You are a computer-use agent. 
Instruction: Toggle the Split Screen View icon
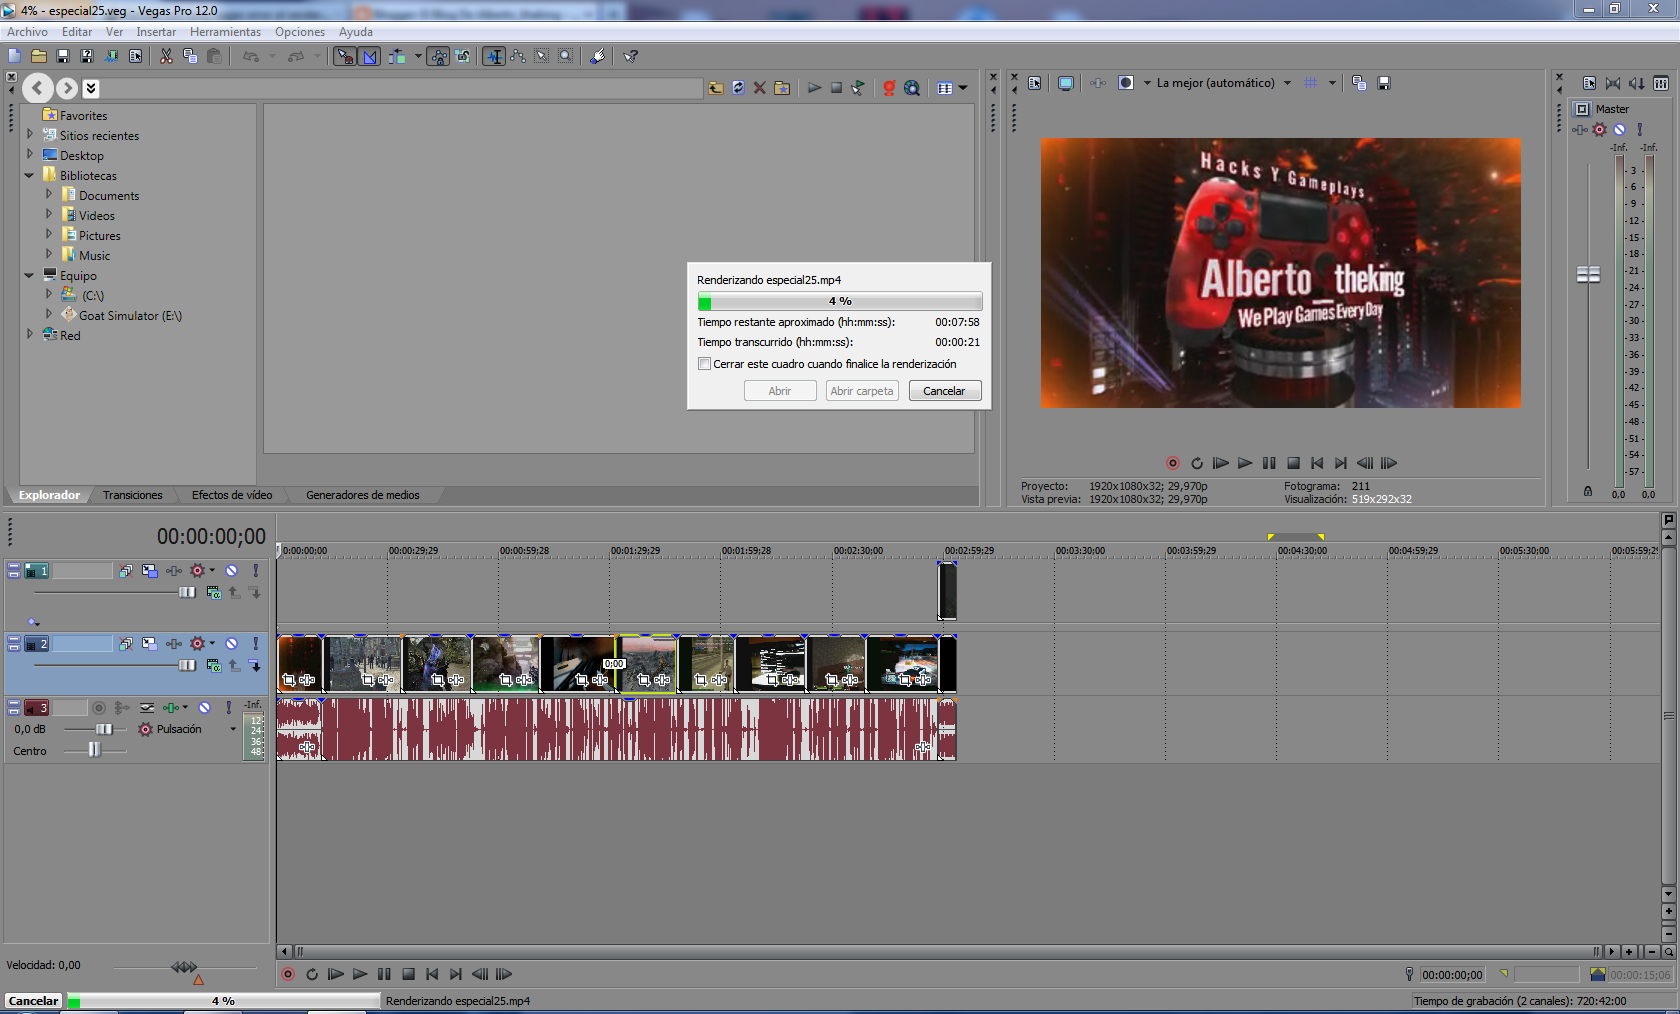(1126, 83)
